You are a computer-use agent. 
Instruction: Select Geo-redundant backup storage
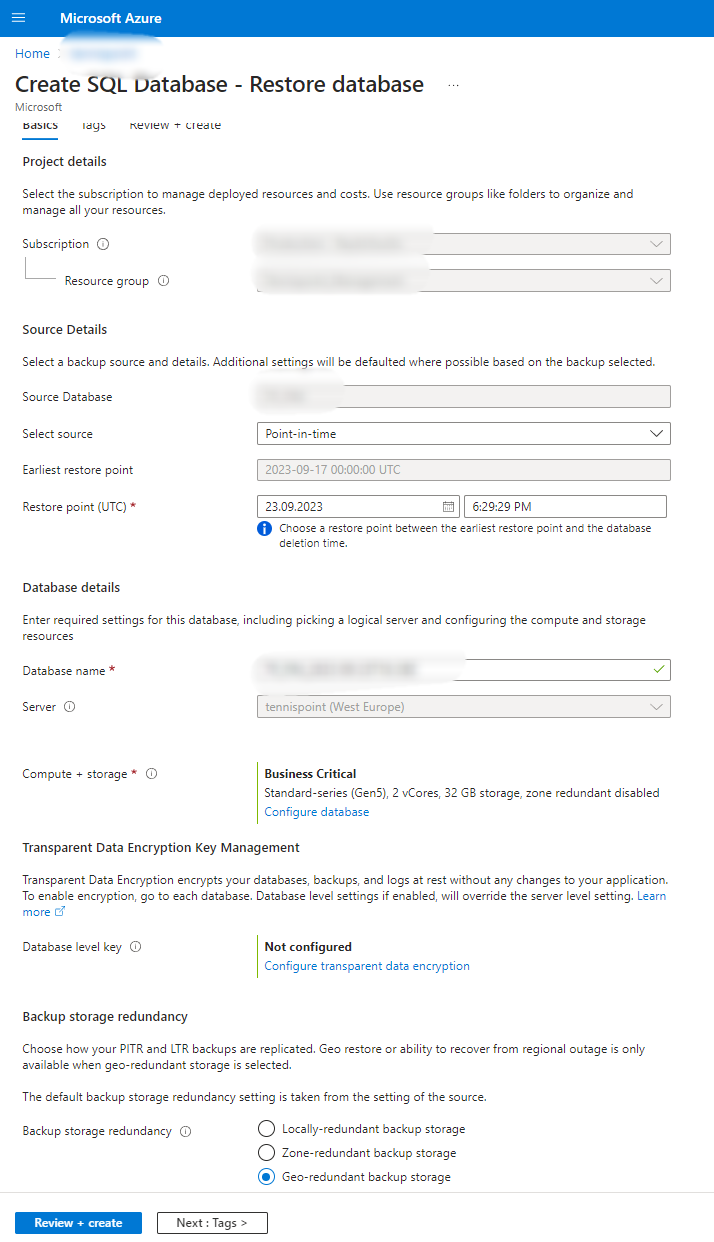tap(266, 1176)
